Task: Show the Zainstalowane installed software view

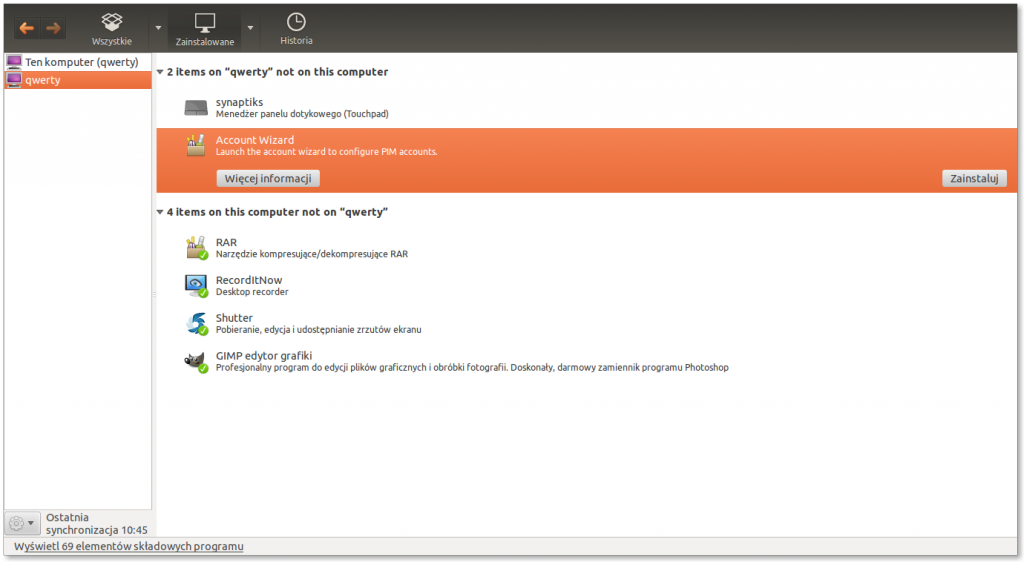Action: (x=204, y=30)
